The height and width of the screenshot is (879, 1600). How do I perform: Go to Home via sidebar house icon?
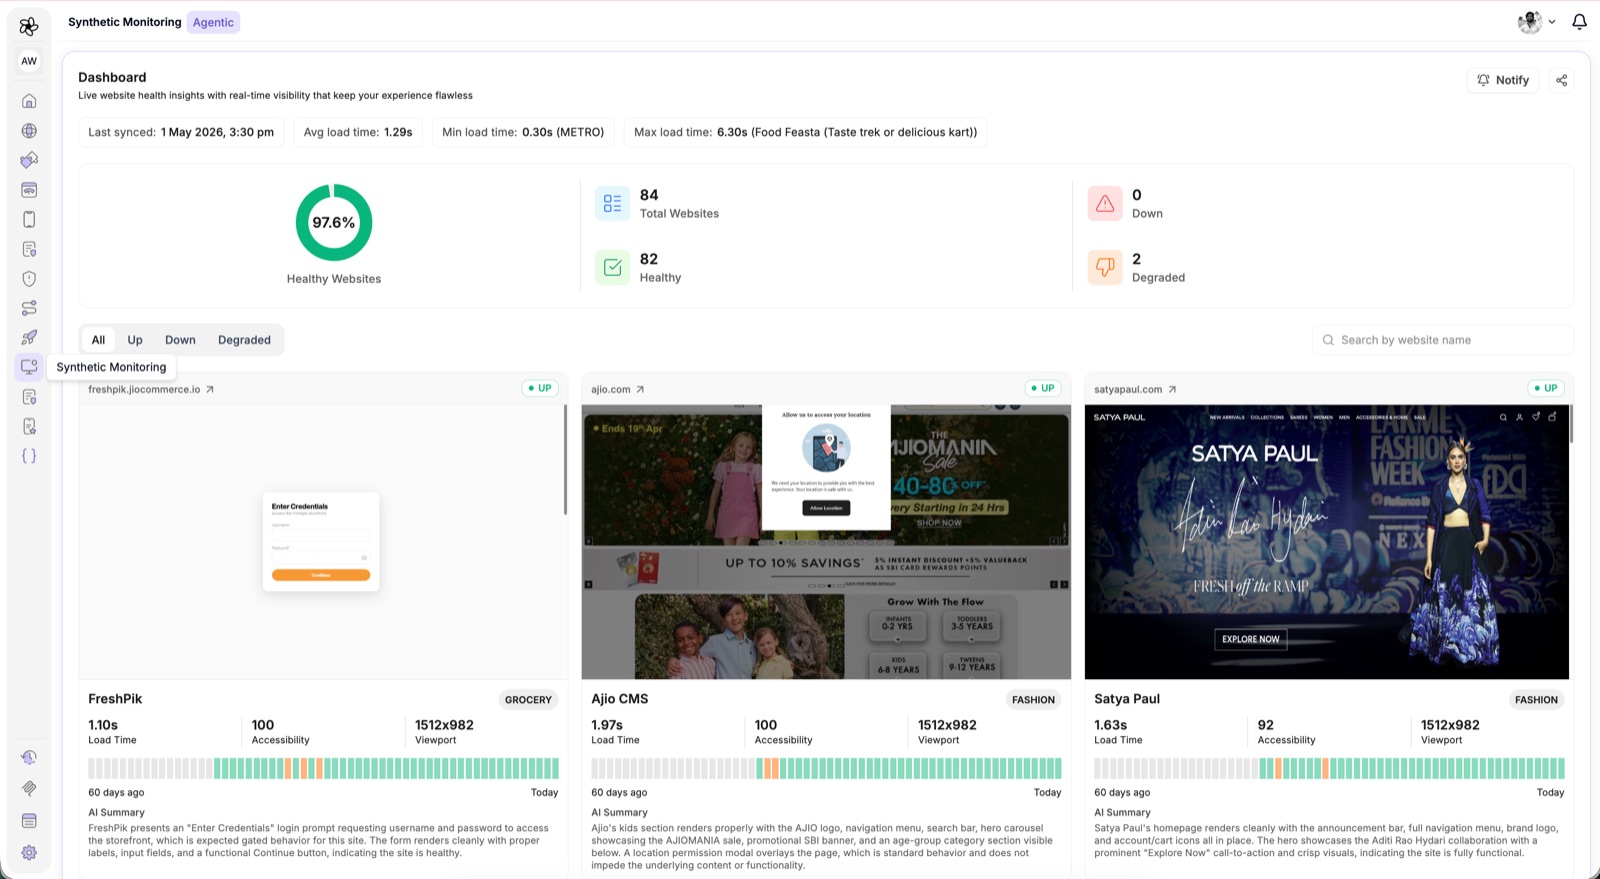point(29,101)
